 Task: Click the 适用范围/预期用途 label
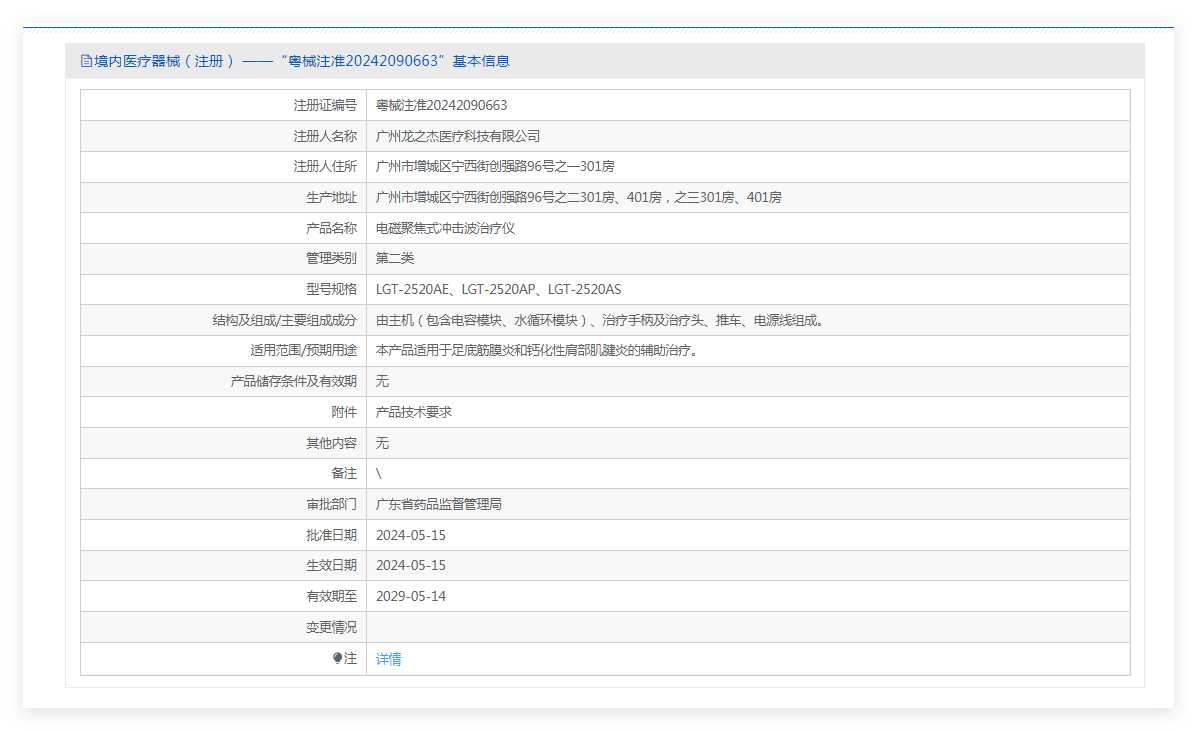tap(304, 351)
